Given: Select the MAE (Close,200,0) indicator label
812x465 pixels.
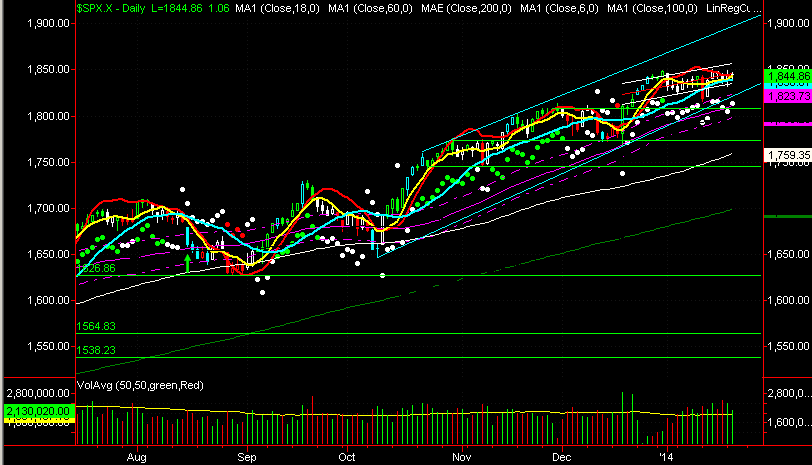Looking at the screenshot, I should tap(466, 8).
